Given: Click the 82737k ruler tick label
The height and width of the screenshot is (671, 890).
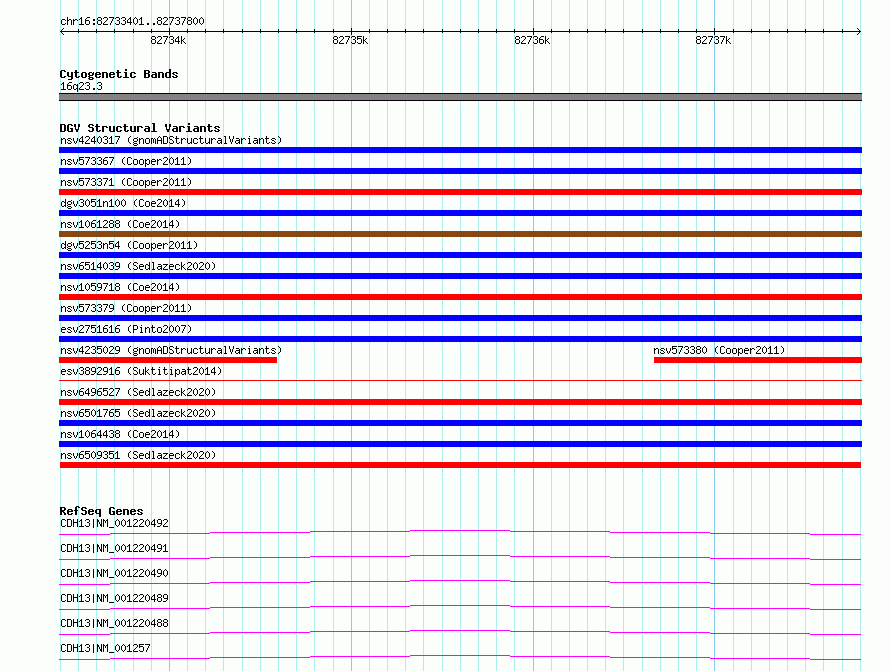Looking at the screenshot, I should pos(713,40).
